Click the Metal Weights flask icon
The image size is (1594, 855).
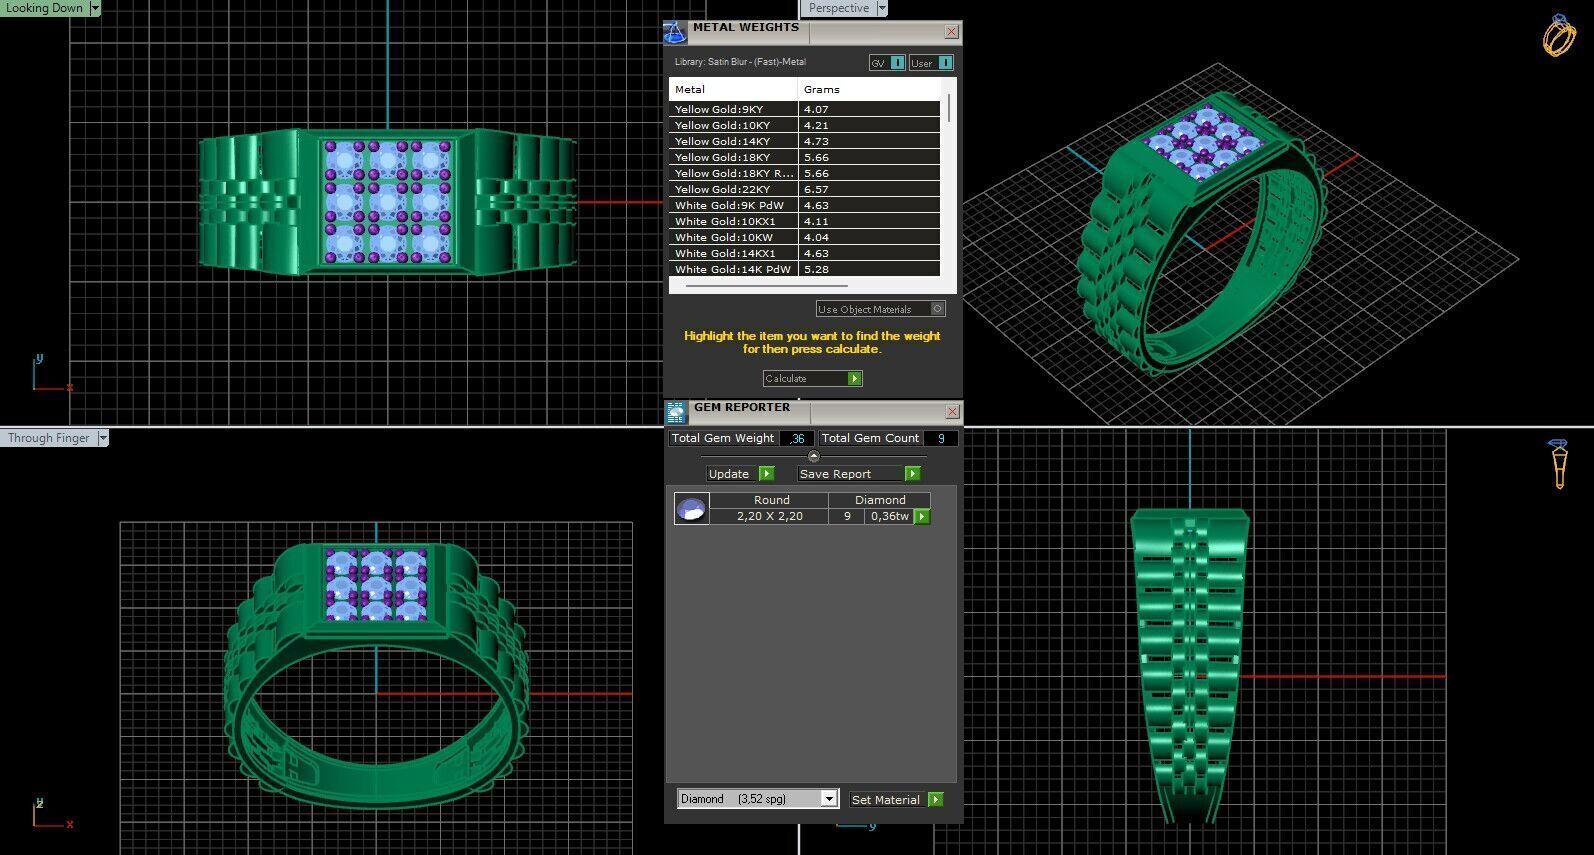[675, 32]
